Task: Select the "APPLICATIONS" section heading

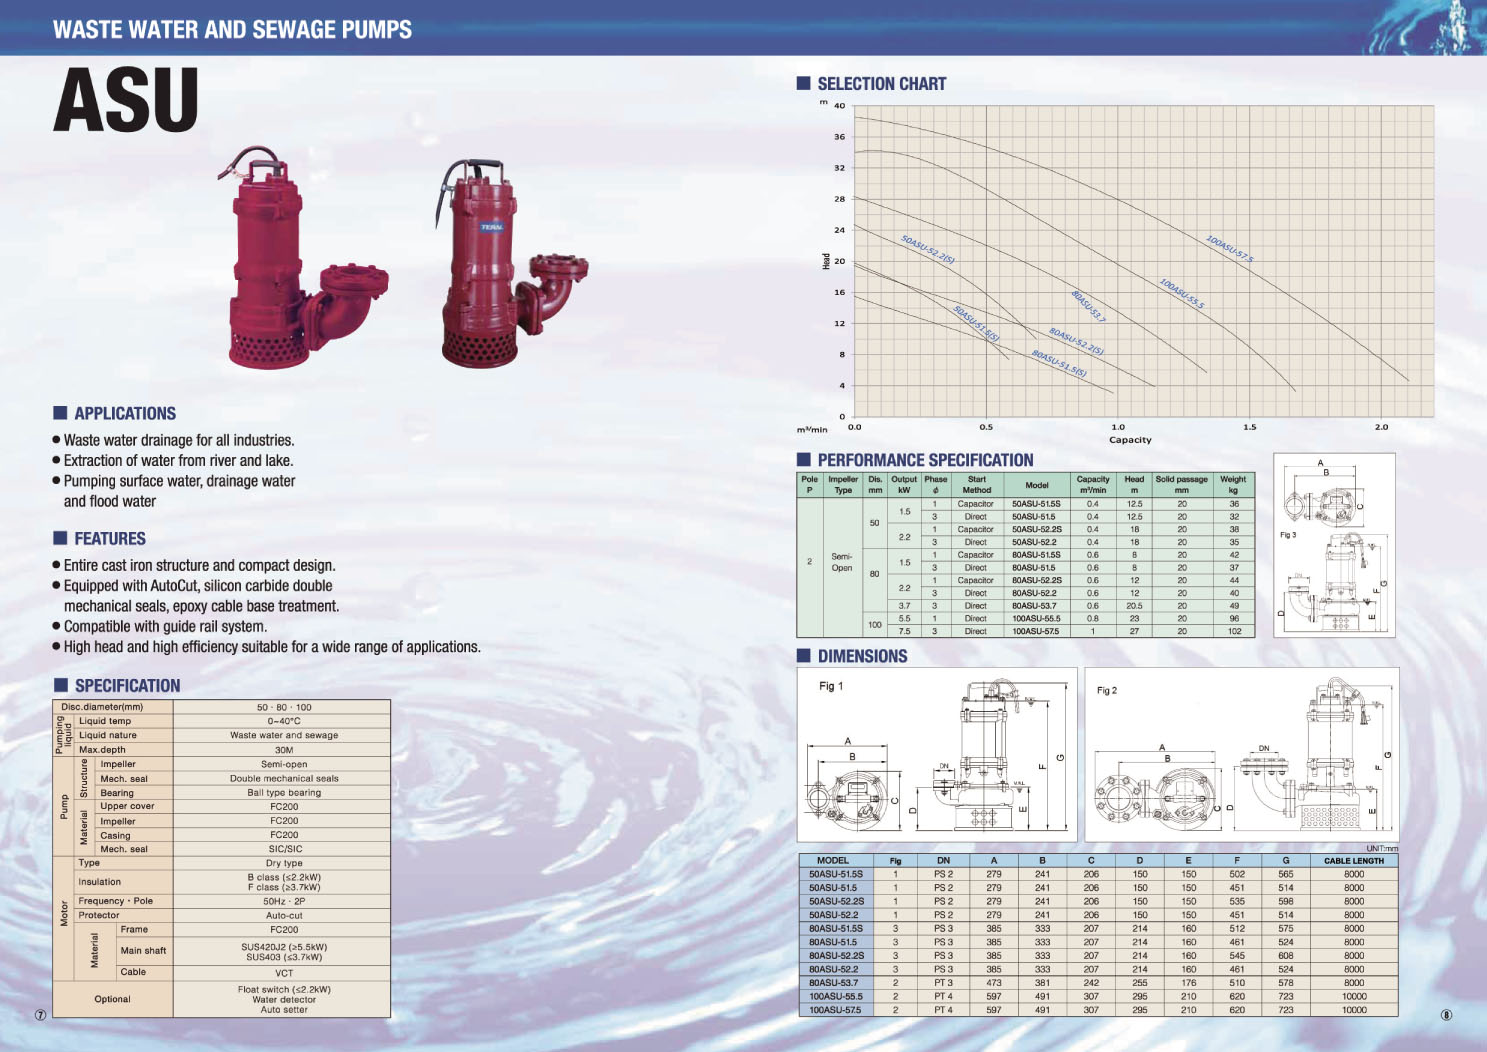Action: (x=125, y=413)
